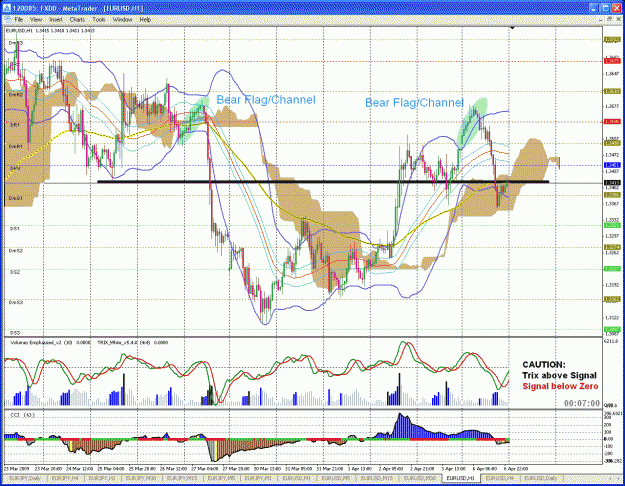Select the active EURUSD,H1 chart tab
625x486 pixels.
[460, 478]
